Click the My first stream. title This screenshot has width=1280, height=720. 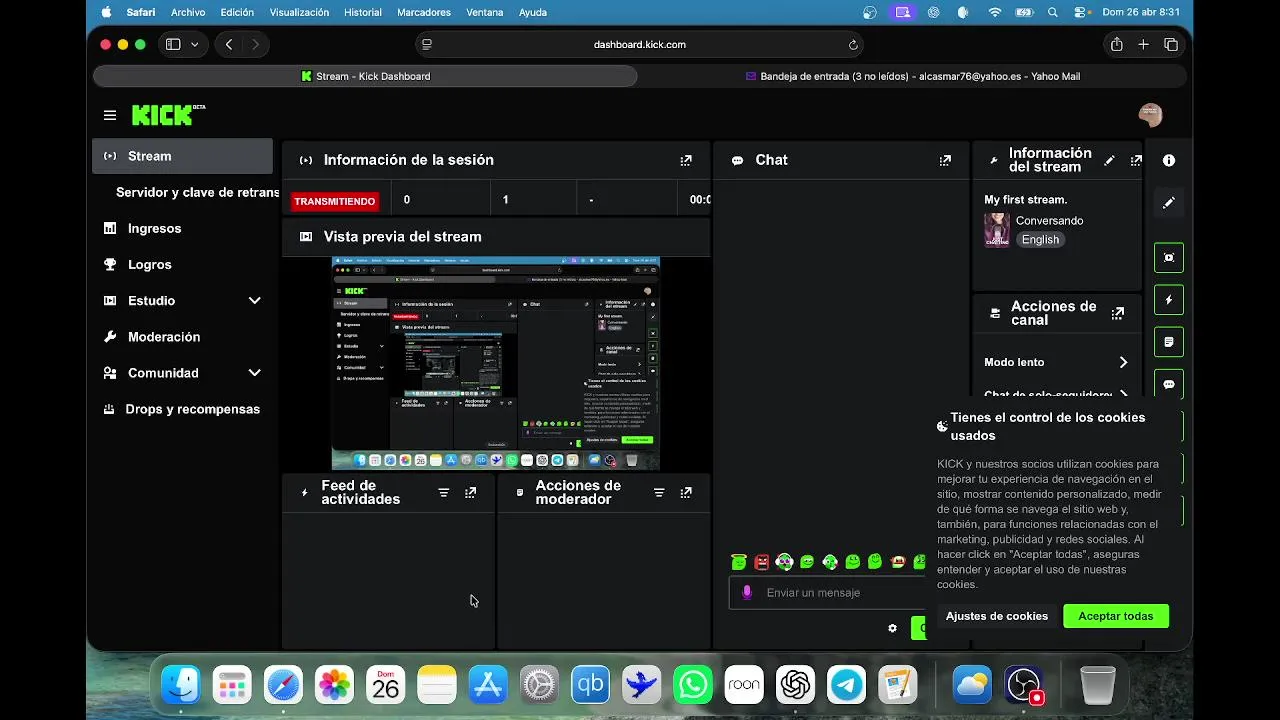(x=1025, y=200)
